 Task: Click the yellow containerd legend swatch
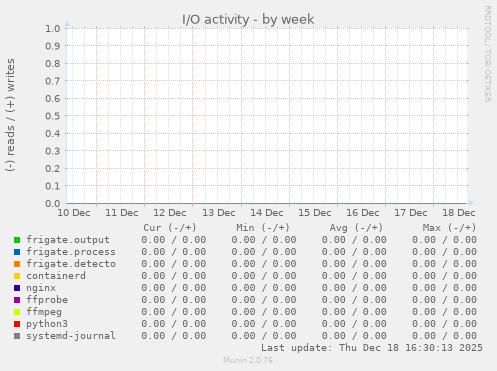(x=17, y=276)
